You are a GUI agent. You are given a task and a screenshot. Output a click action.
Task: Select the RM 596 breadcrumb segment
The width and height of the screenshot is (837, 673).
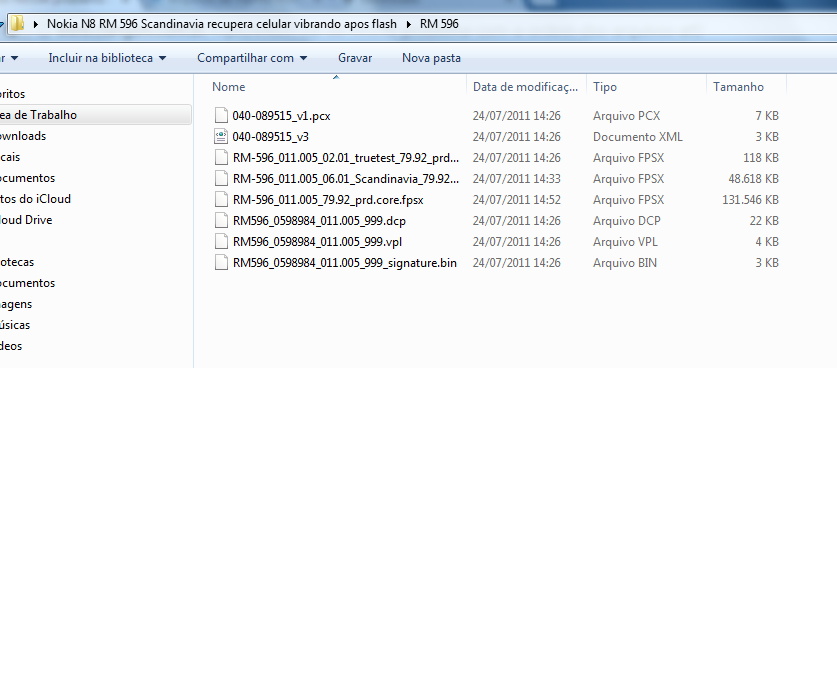[439, 24]
